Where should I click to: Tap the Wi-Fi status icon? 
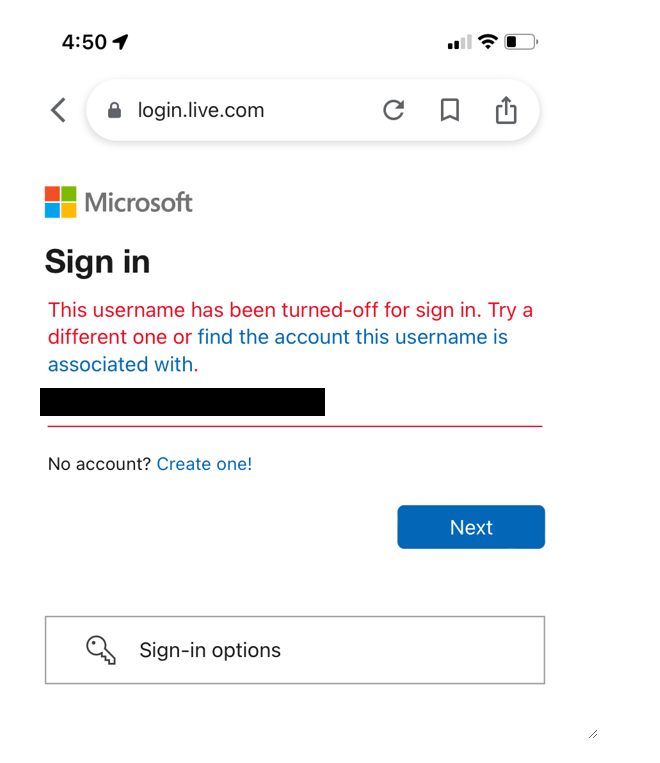488,41
